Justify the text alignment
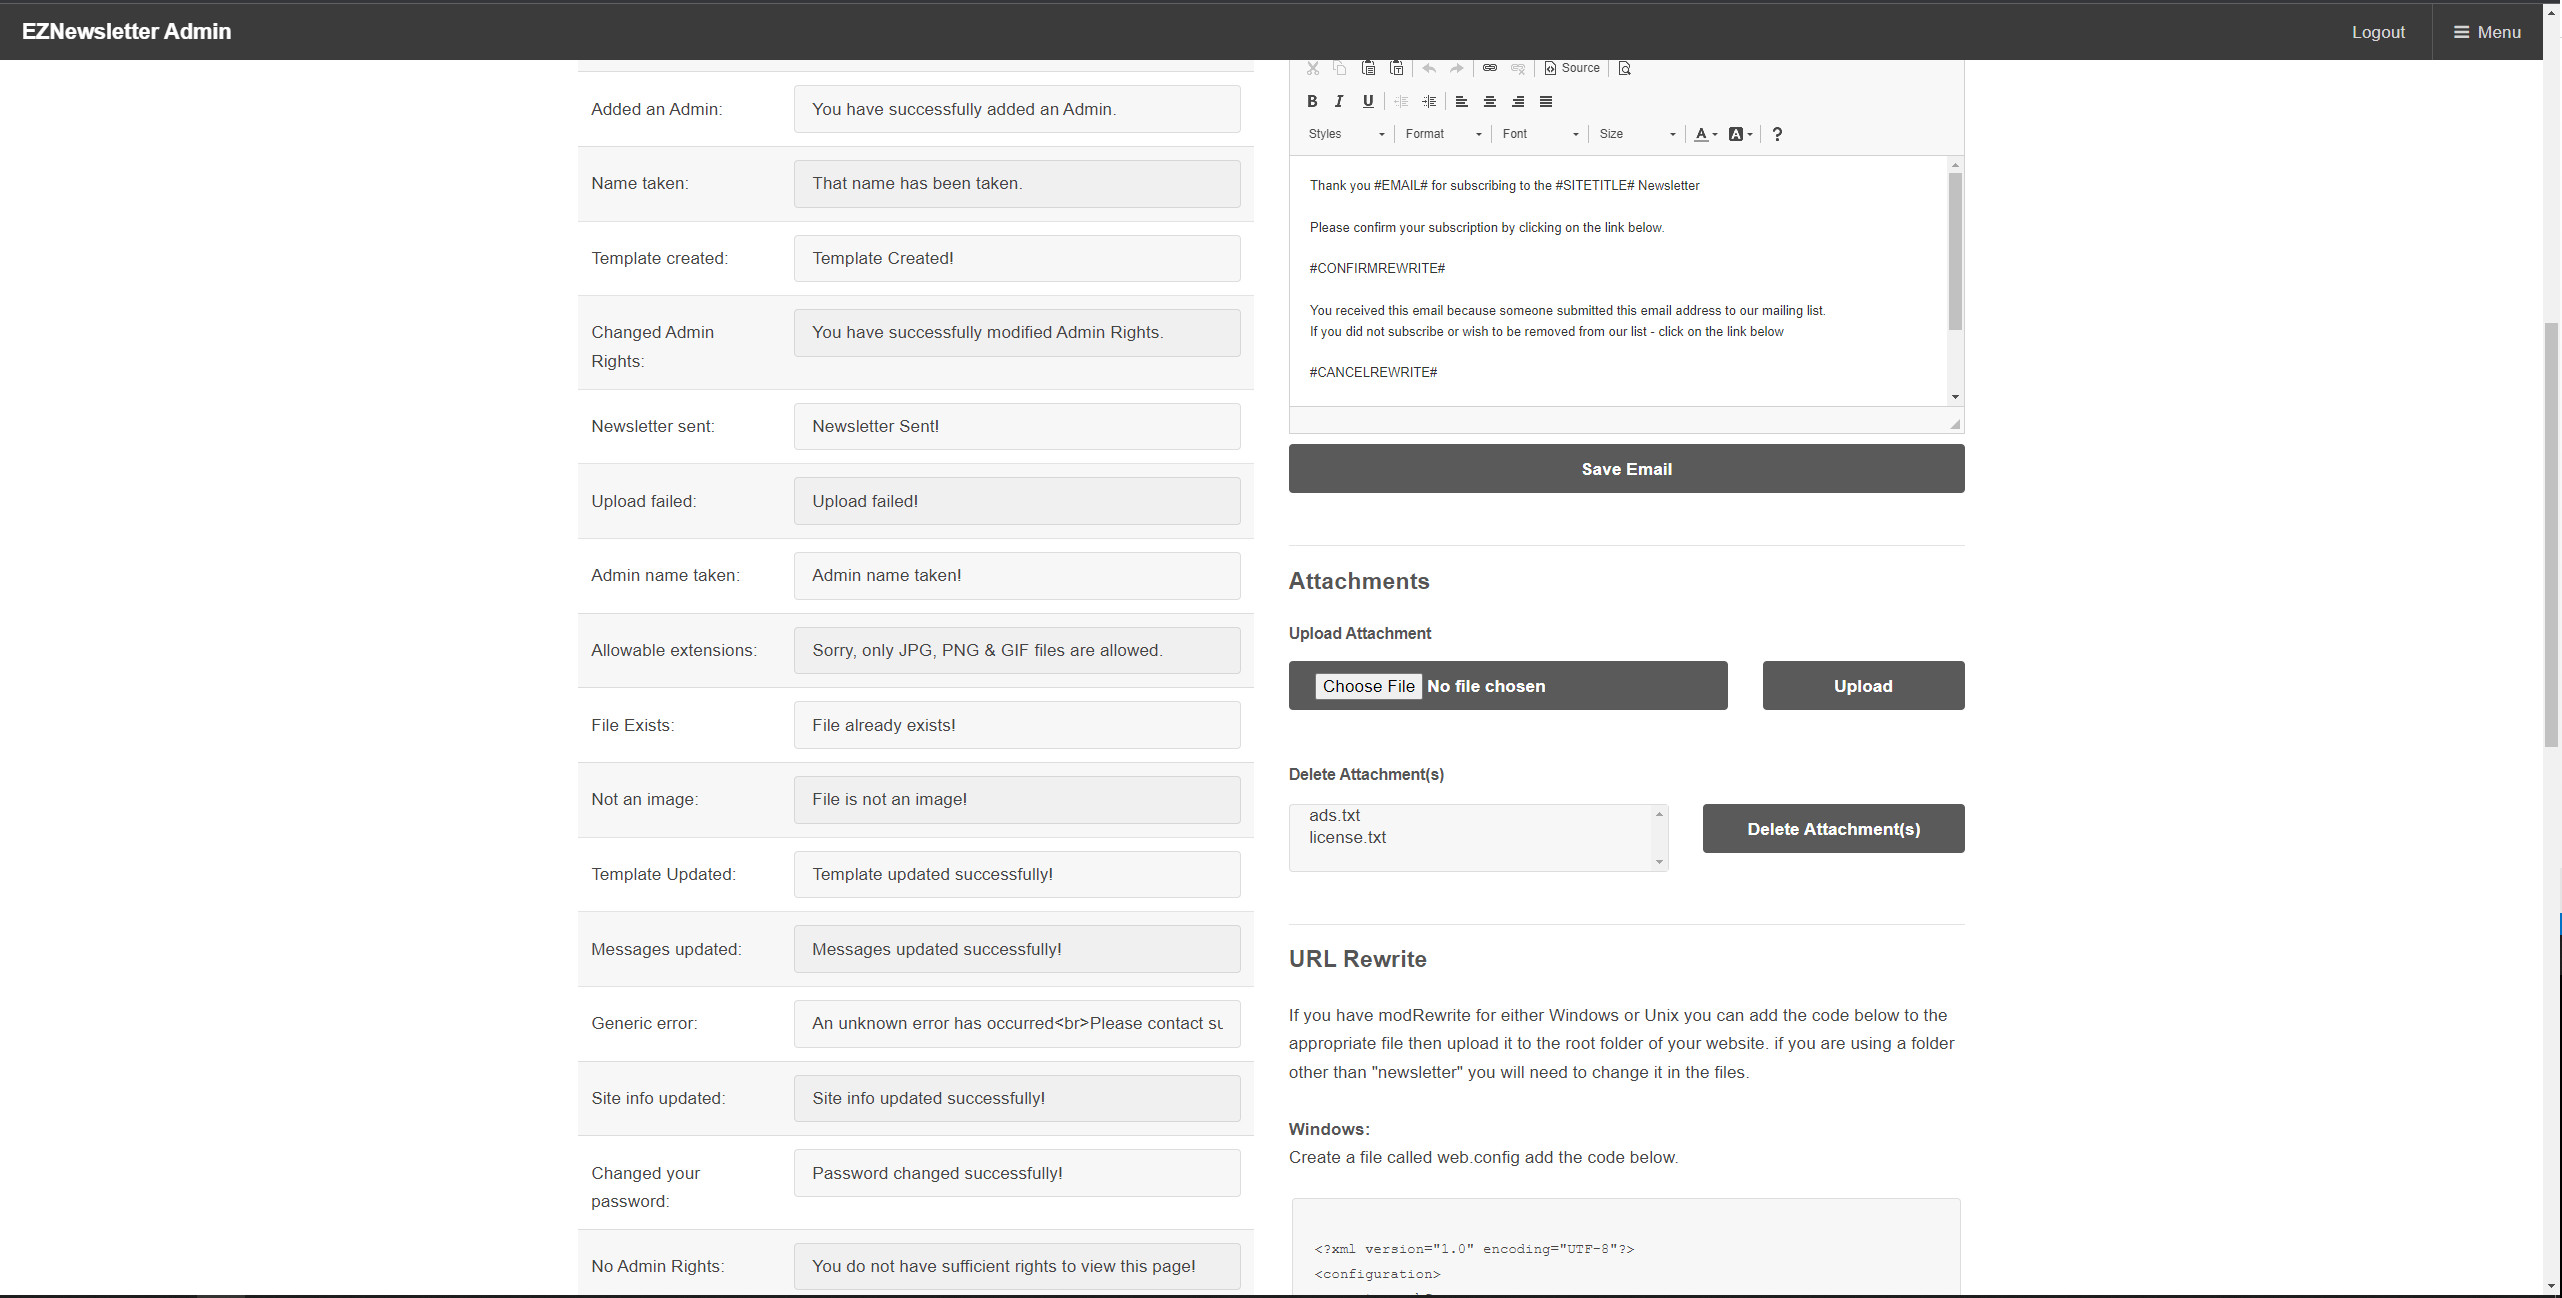This screenshot has height=1298, width=2562. coord(1546,101)
